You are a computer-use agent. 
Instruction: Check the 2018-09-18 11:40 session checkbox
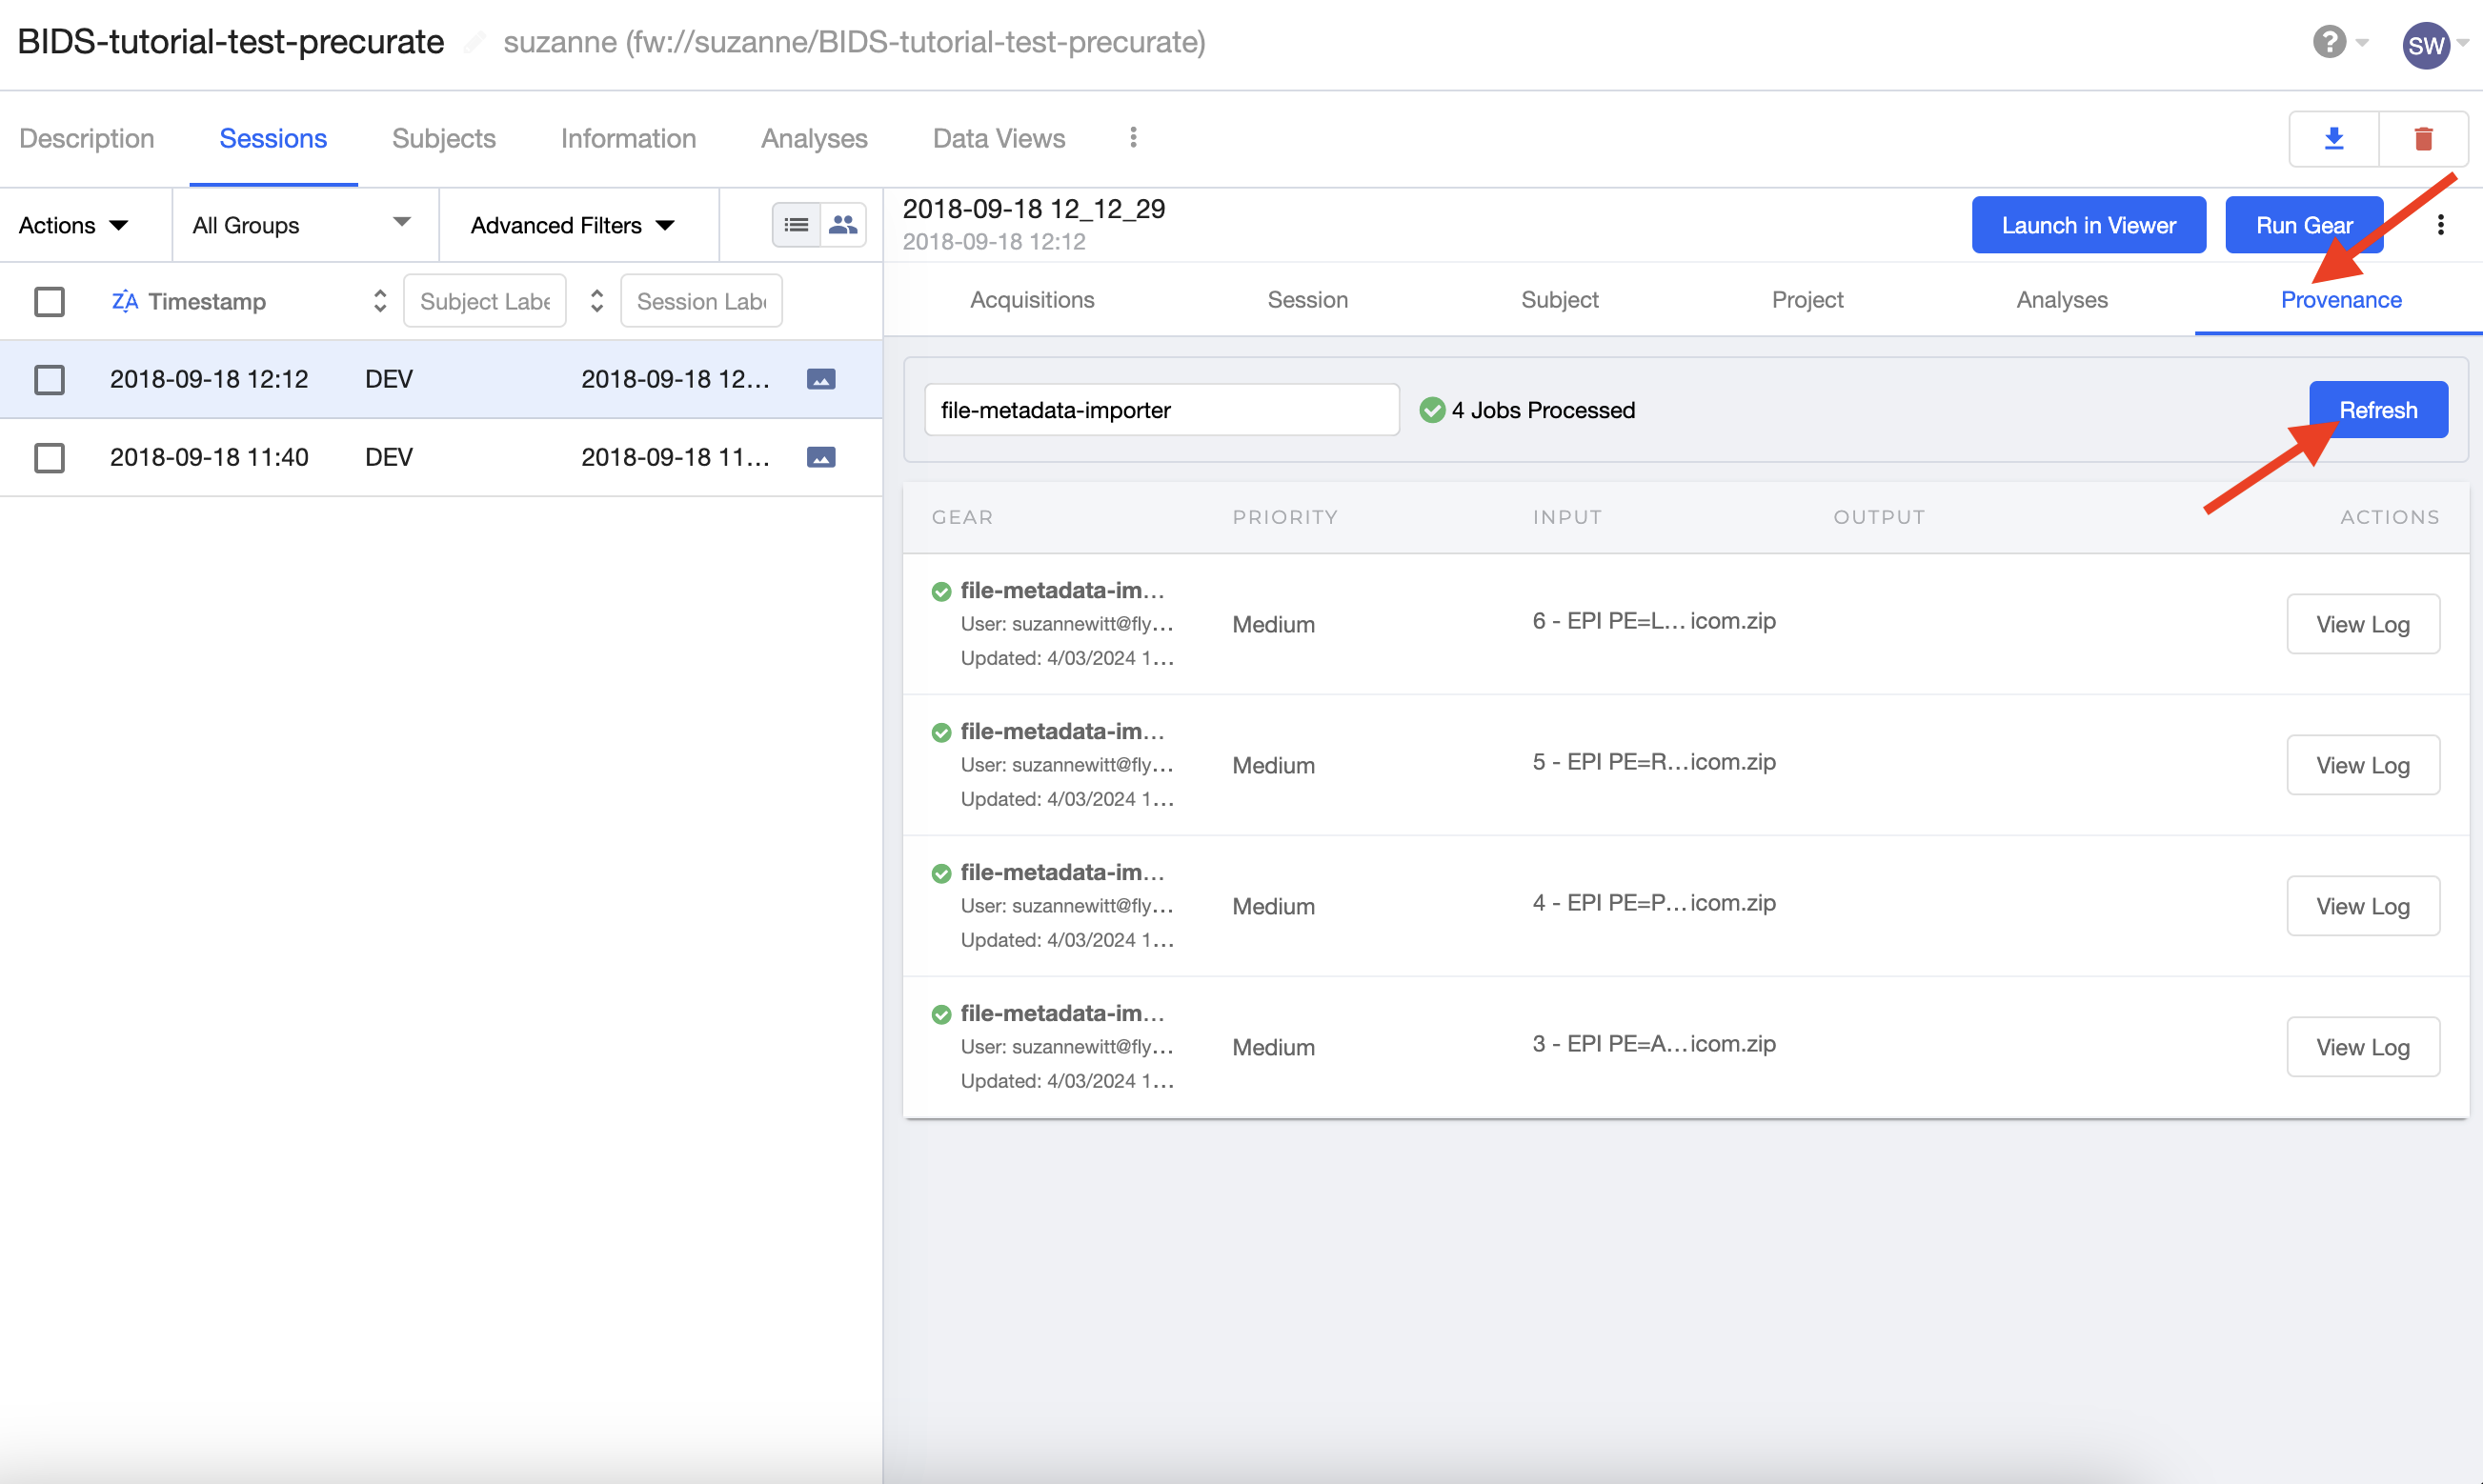coord(49,457)
